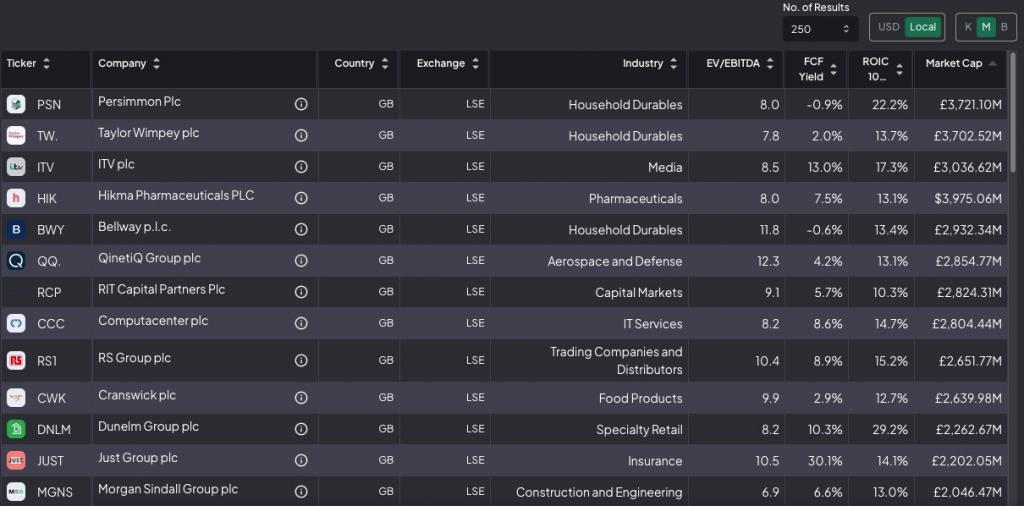Click the Industry column header
1024x506 pixels.
pos(643,64)
